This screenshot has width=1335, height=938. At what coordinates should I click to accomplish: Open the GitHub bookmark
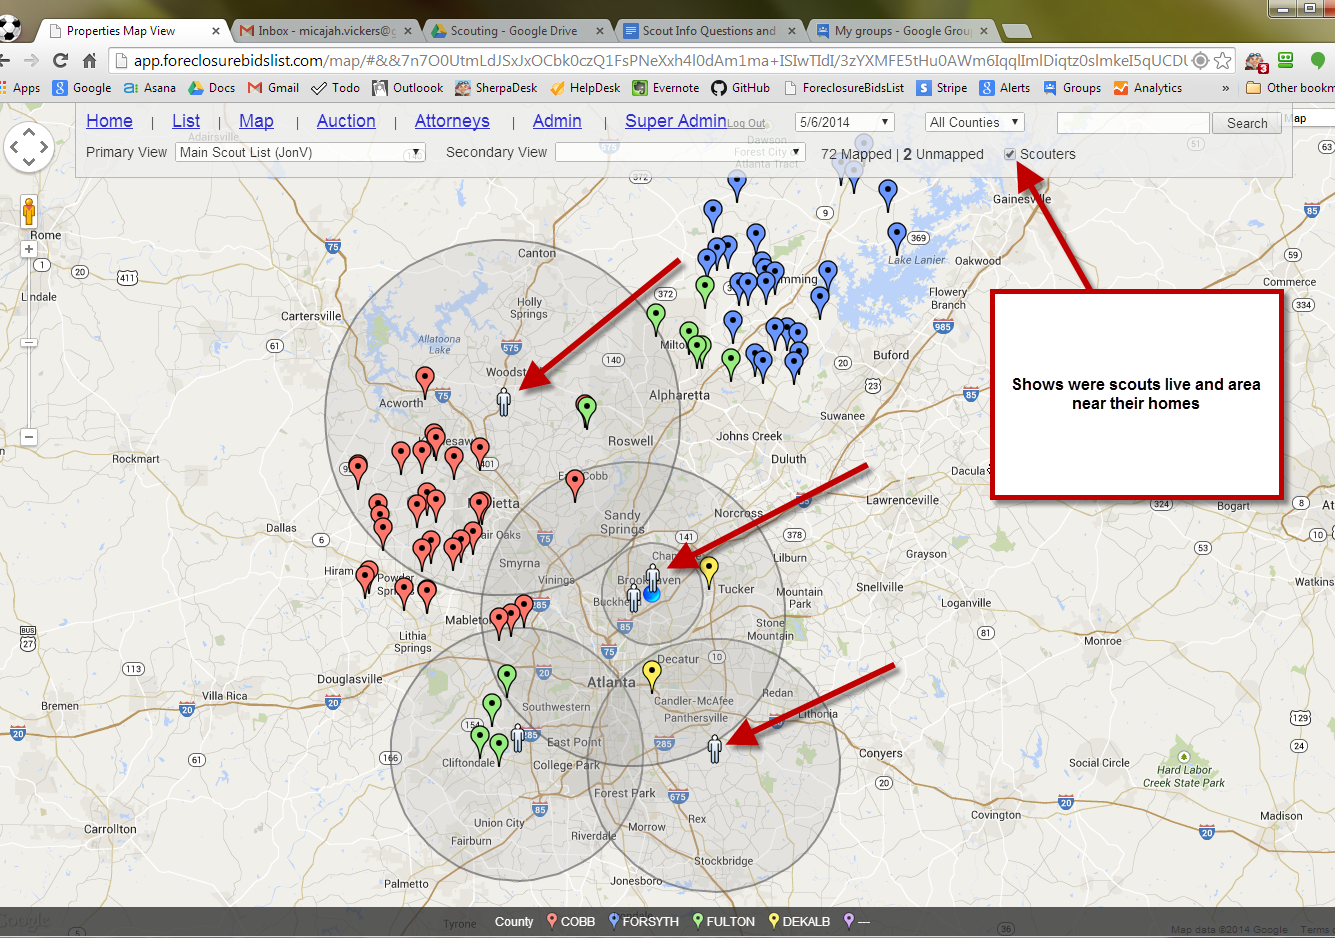pos(740,88)
